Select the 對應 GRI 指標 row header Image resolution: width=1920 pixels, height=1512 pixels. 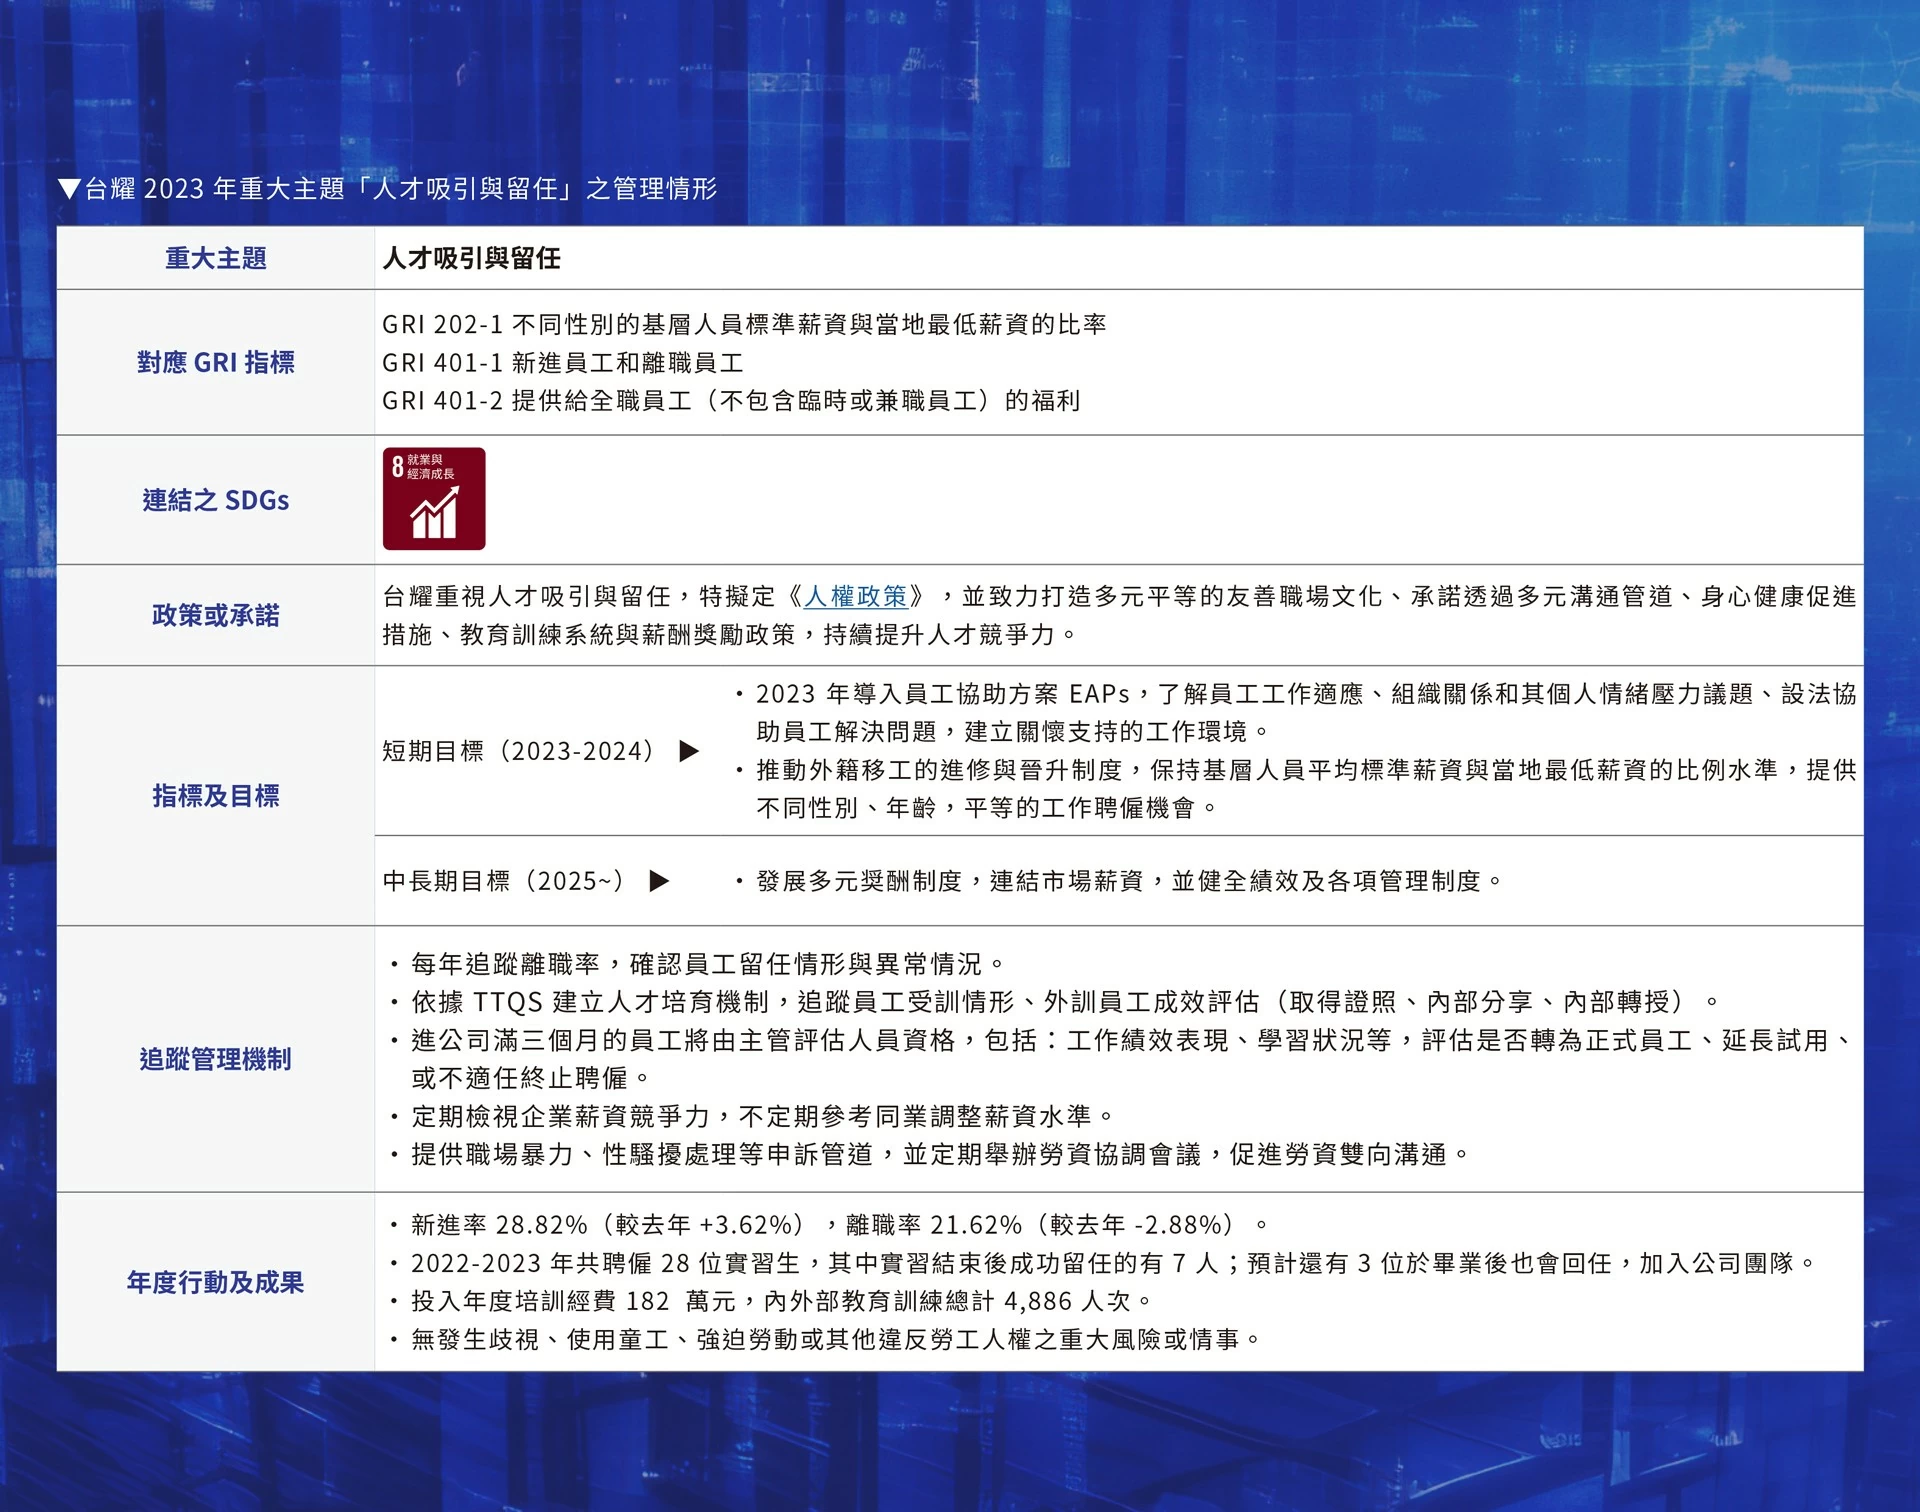[215, 362]
